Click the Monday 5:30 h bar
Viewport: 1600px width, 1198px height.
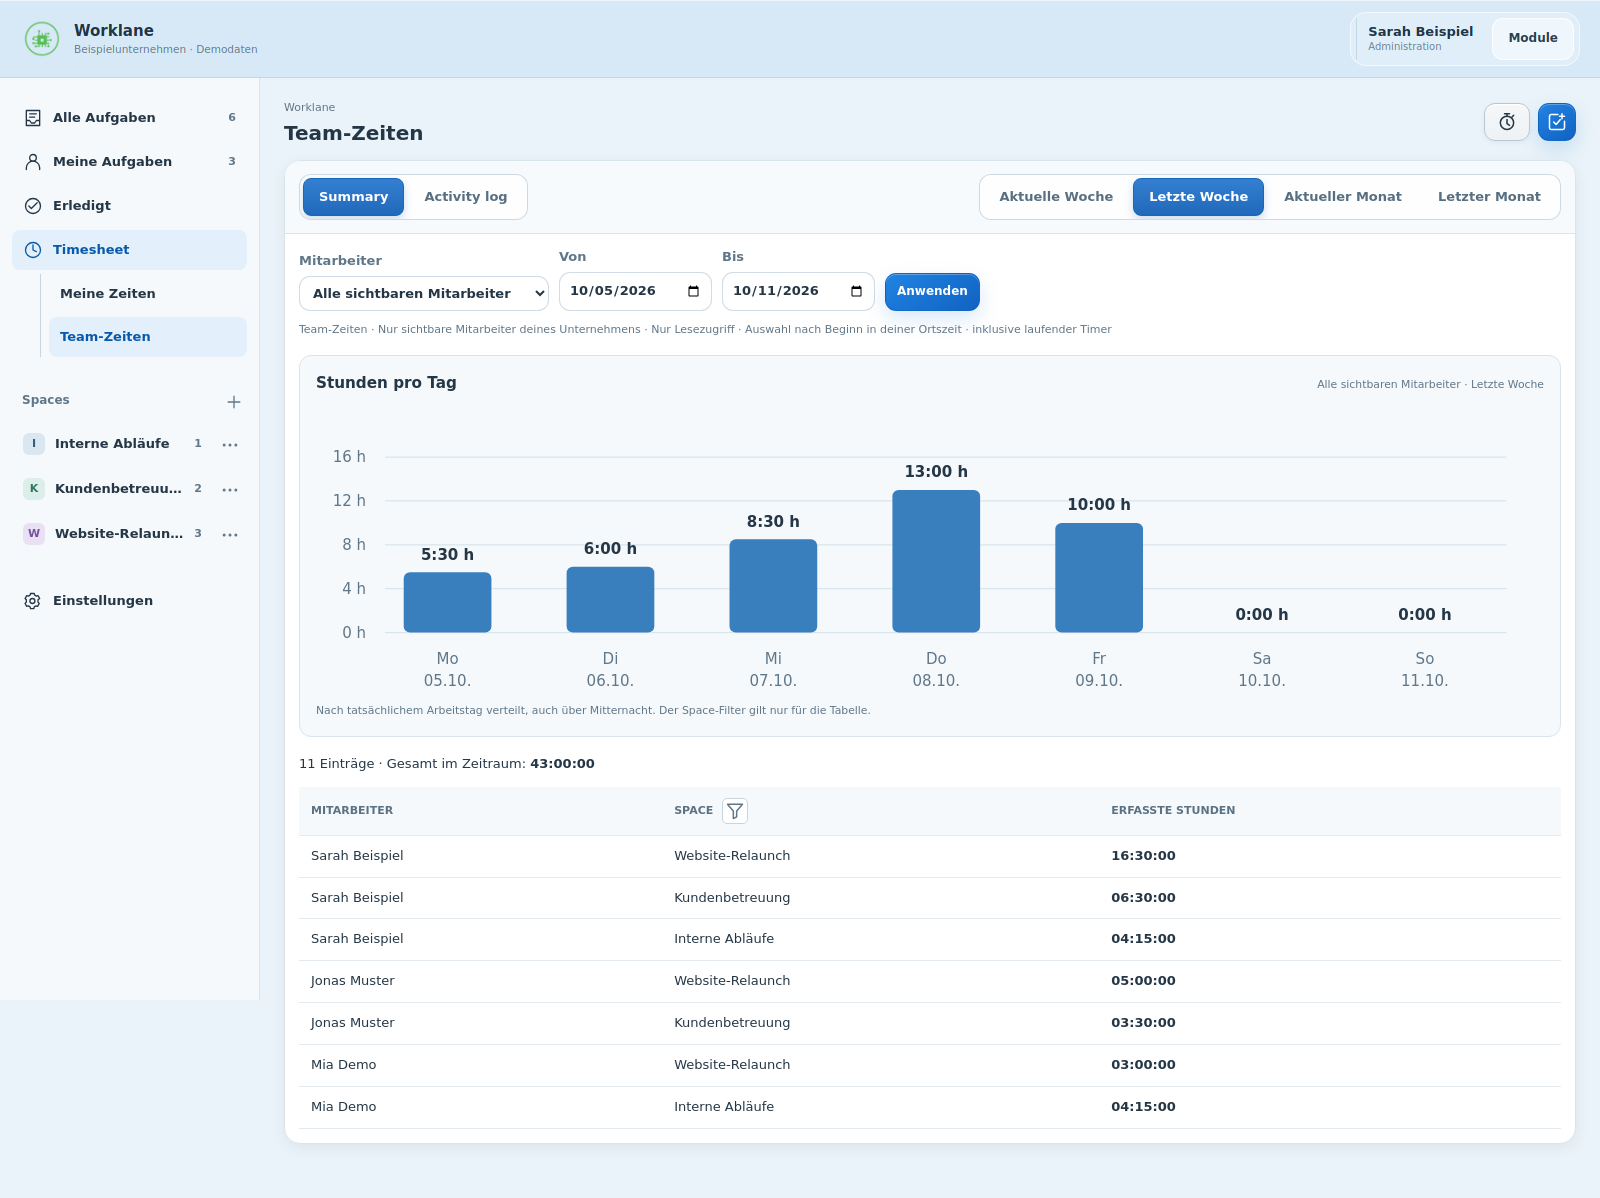point(447,602)
